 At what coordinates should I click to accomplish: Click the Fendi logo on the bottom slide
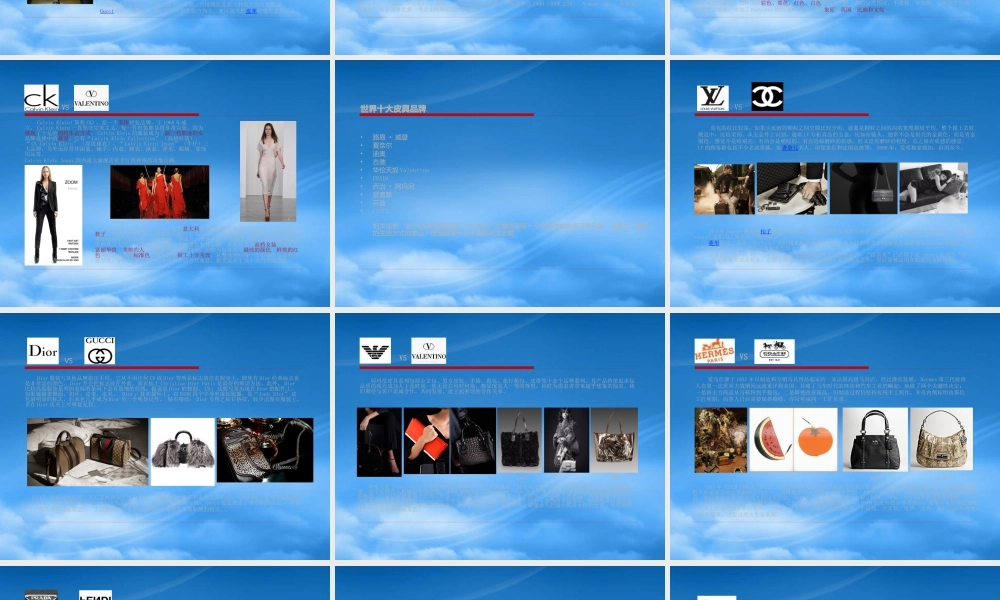tap(96, 595)
